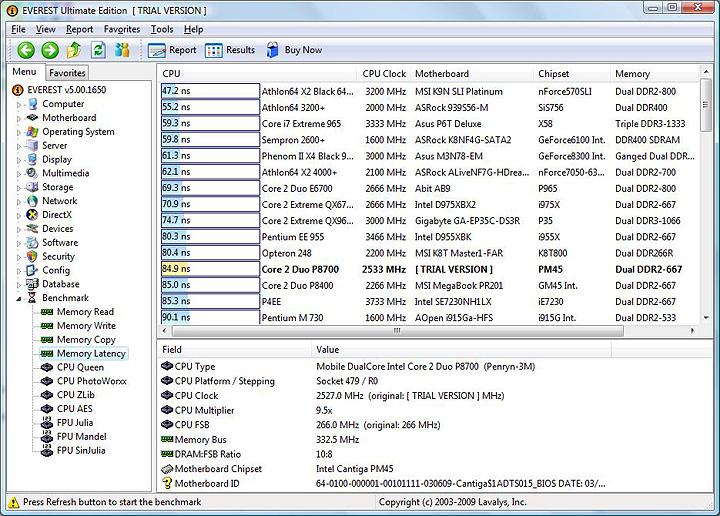This screenshot has width=720, height=516.
Task: Collapse the Benchmark tree node
Action: point(19,299)
